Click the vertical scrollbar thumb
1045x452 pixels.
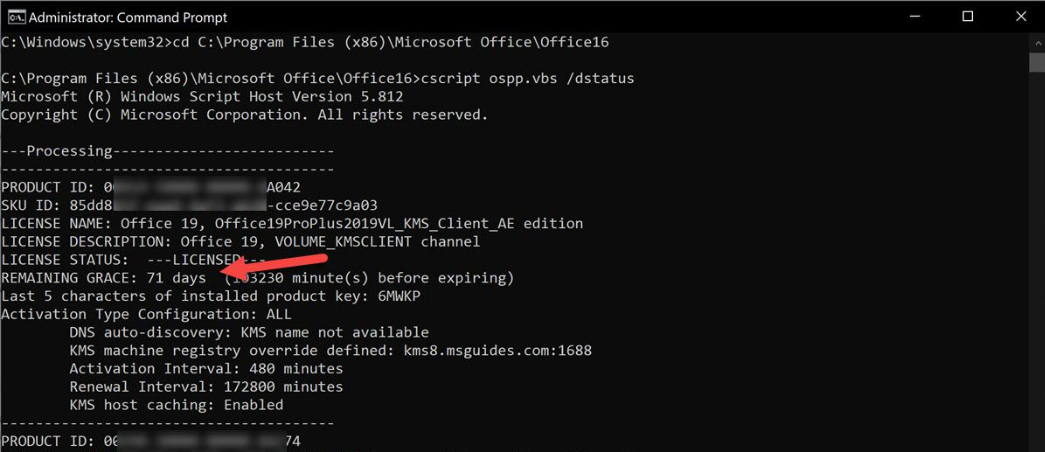1037,62
